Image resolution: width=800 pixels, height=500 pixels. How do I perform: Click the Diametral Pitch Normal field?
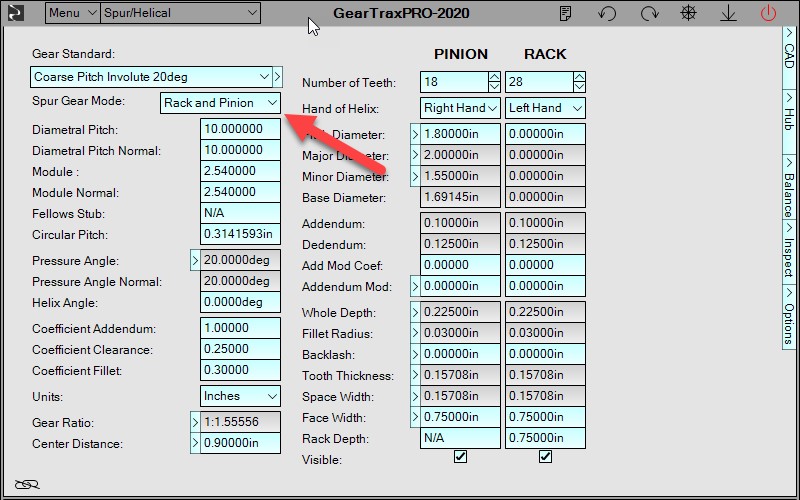coord(240,150)
